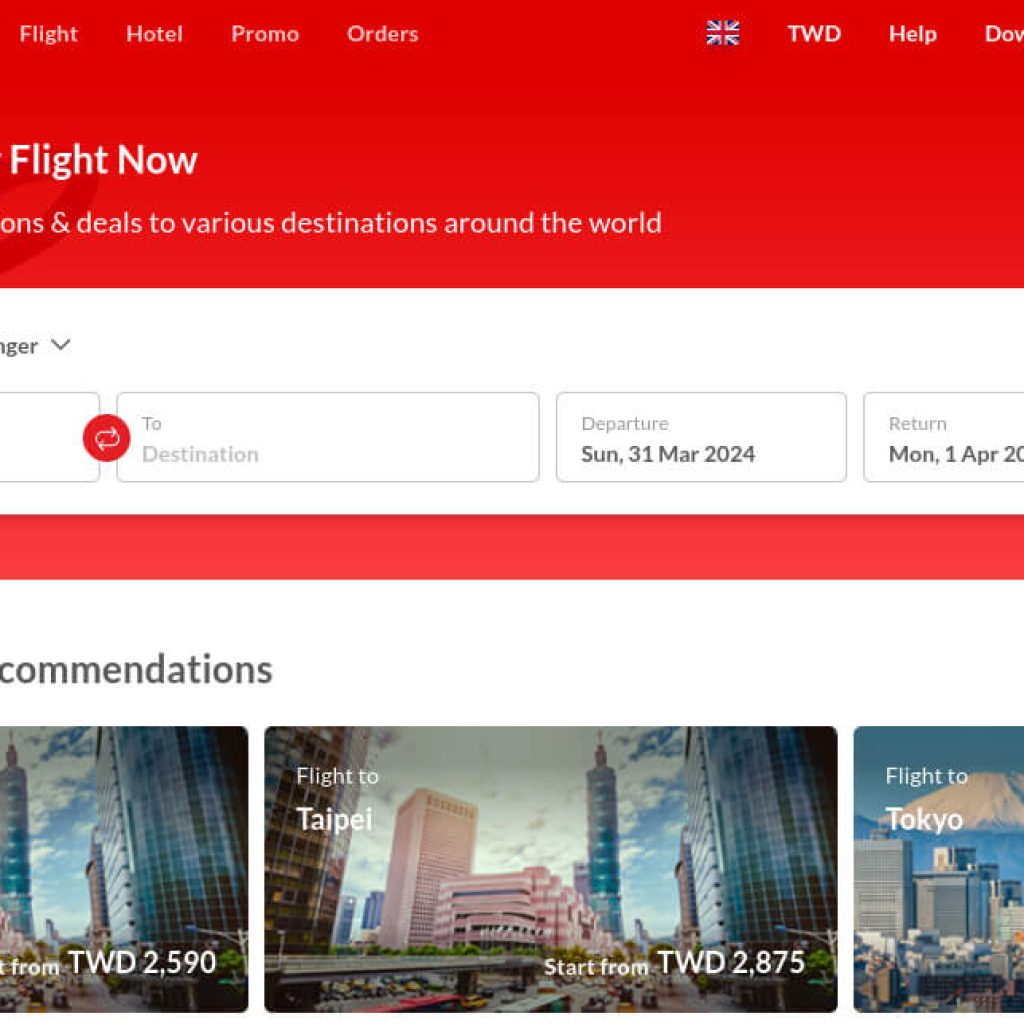Click the Help link in the header
This screenshot has width=1024, height=1024.
click(912, 34)
